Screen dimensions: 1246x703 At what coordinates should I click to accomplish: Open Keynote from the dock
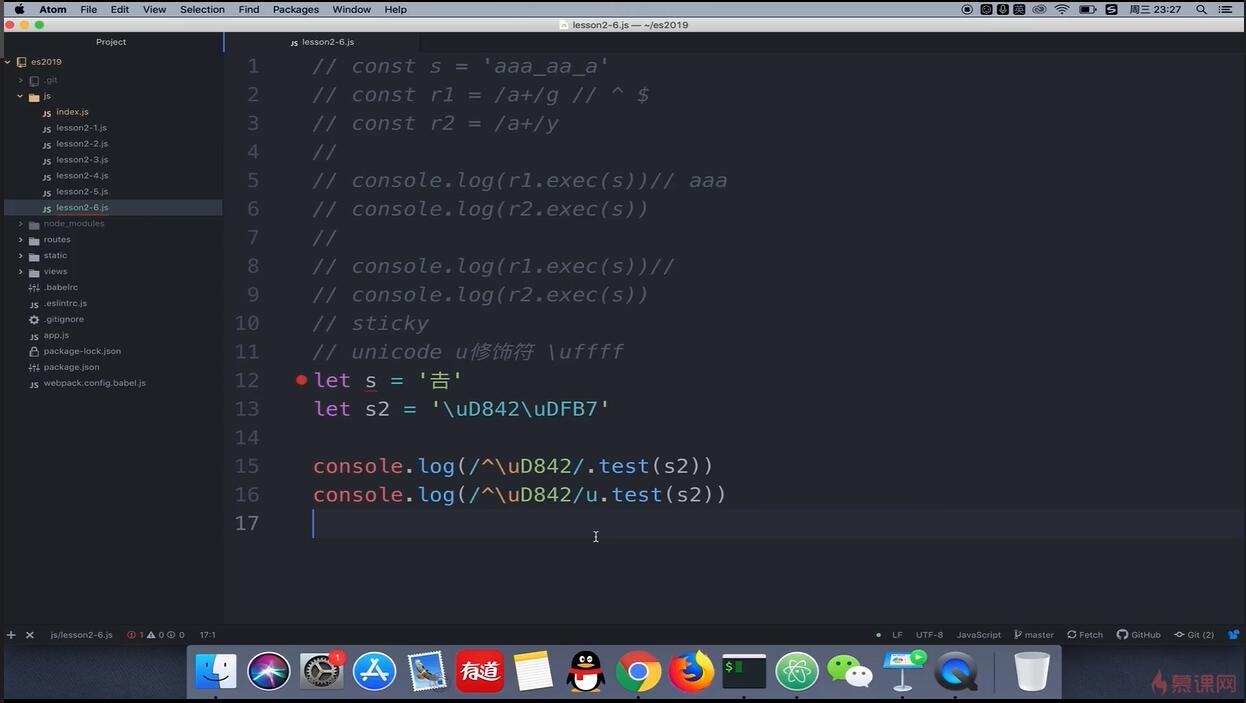pos(903,671)
